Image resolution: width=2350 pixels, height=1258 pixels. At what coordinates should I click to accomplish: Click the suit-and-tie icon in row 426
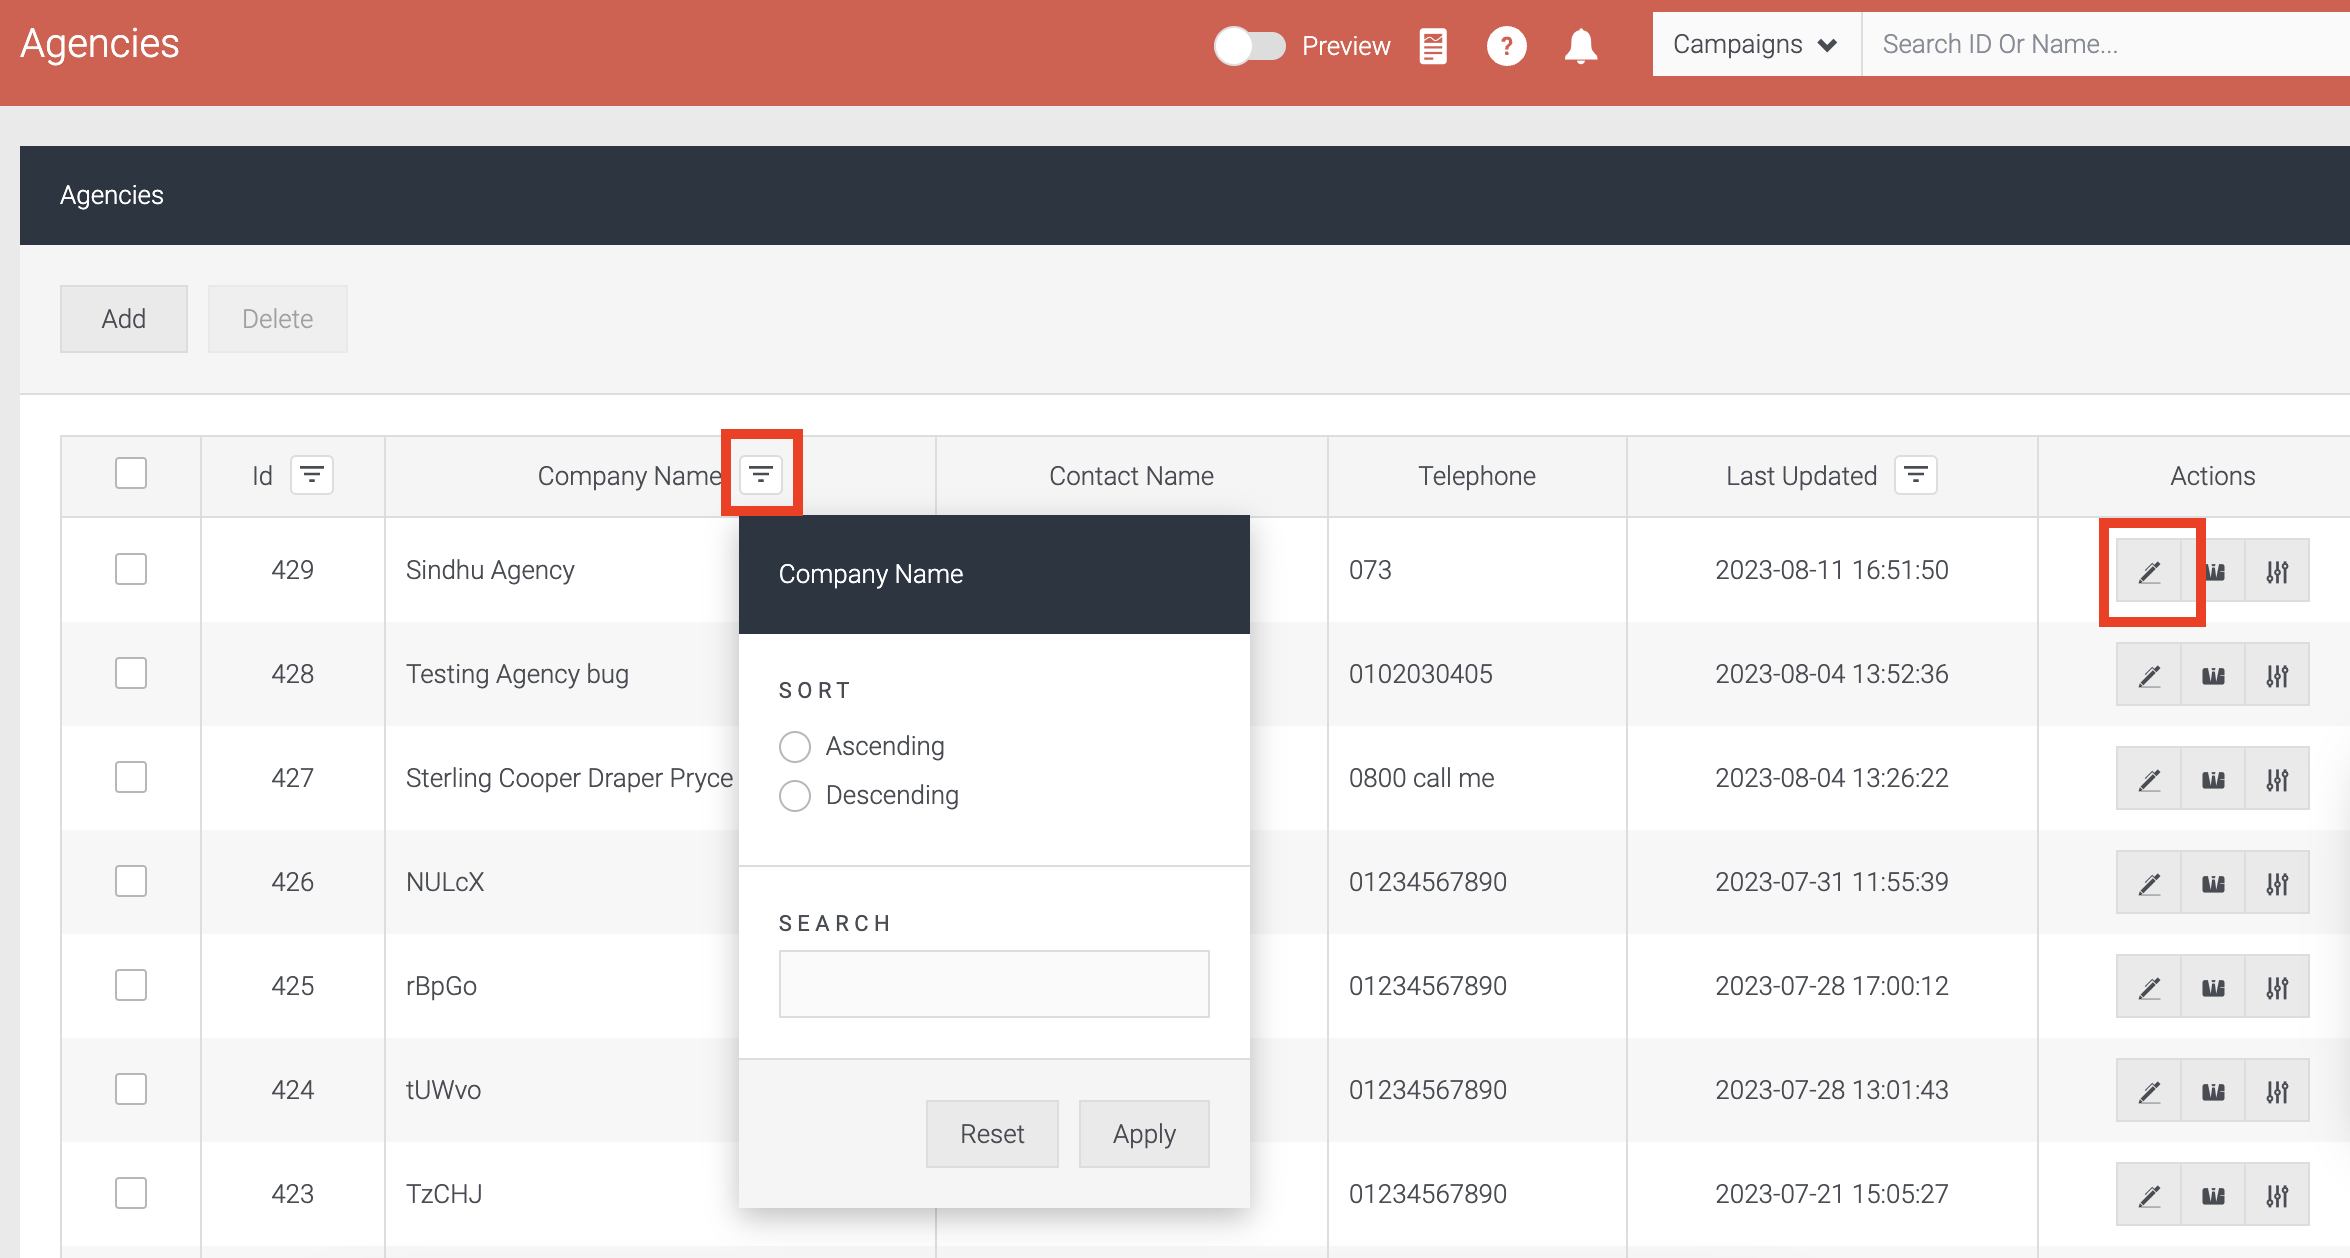click(2213, 883)
